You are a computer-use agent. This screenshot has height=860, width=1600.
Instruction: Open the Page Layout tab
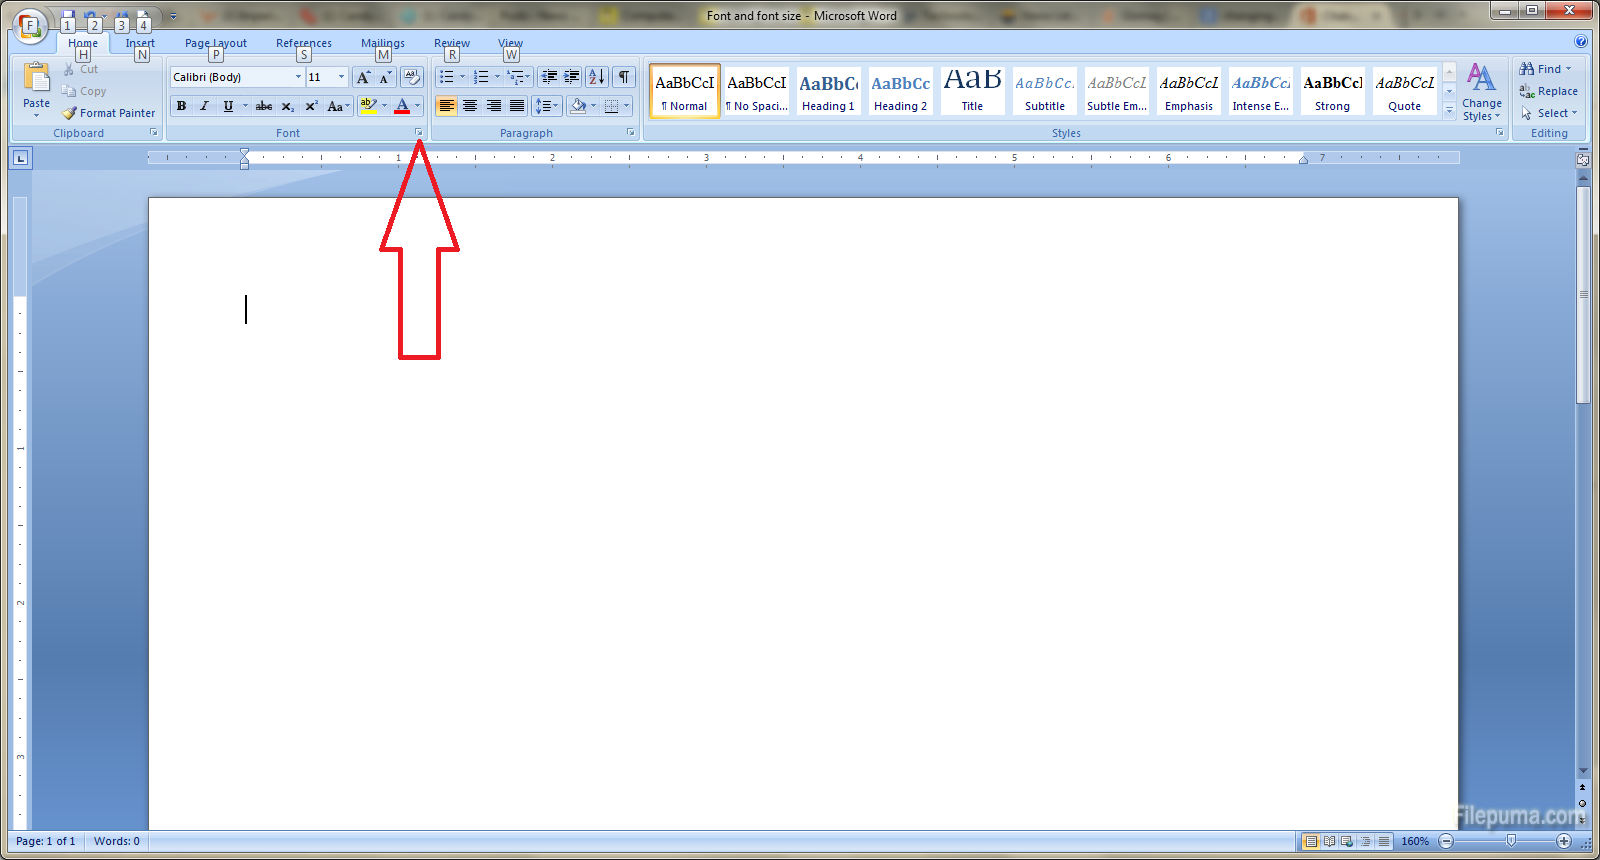click(x=216, y=43)
